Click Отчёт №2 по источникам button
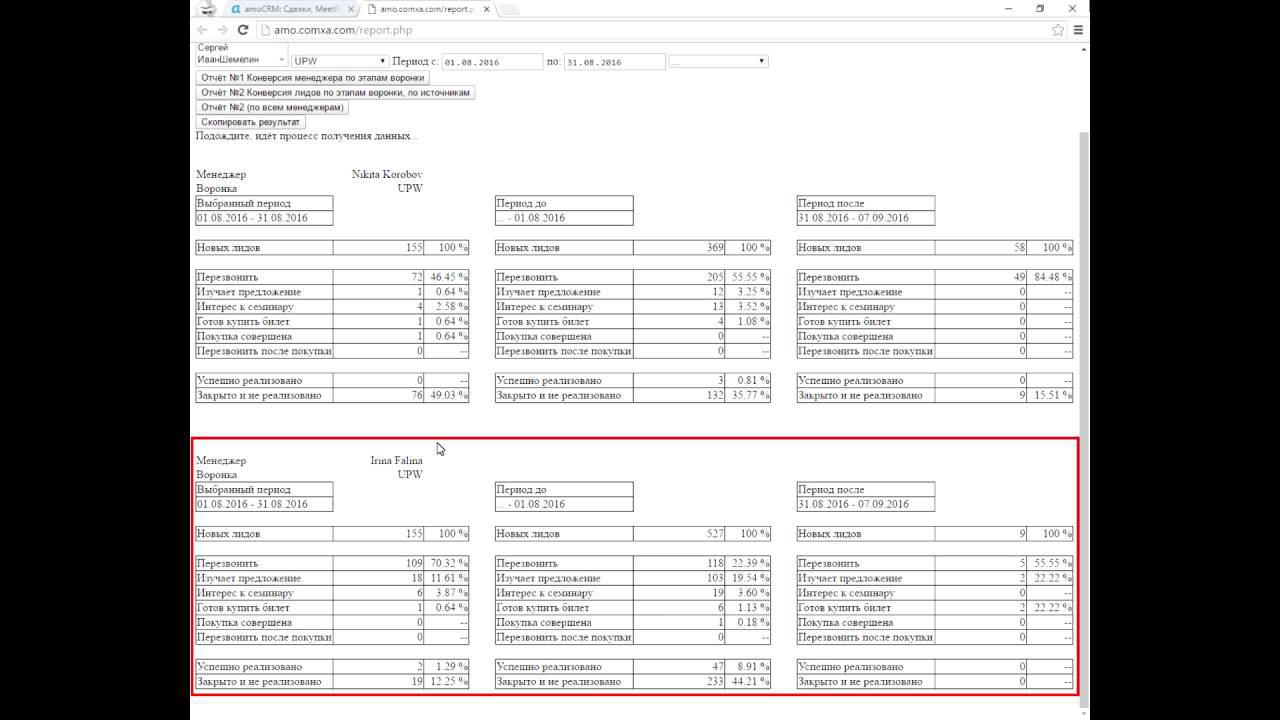 click(x=335, y=92)
